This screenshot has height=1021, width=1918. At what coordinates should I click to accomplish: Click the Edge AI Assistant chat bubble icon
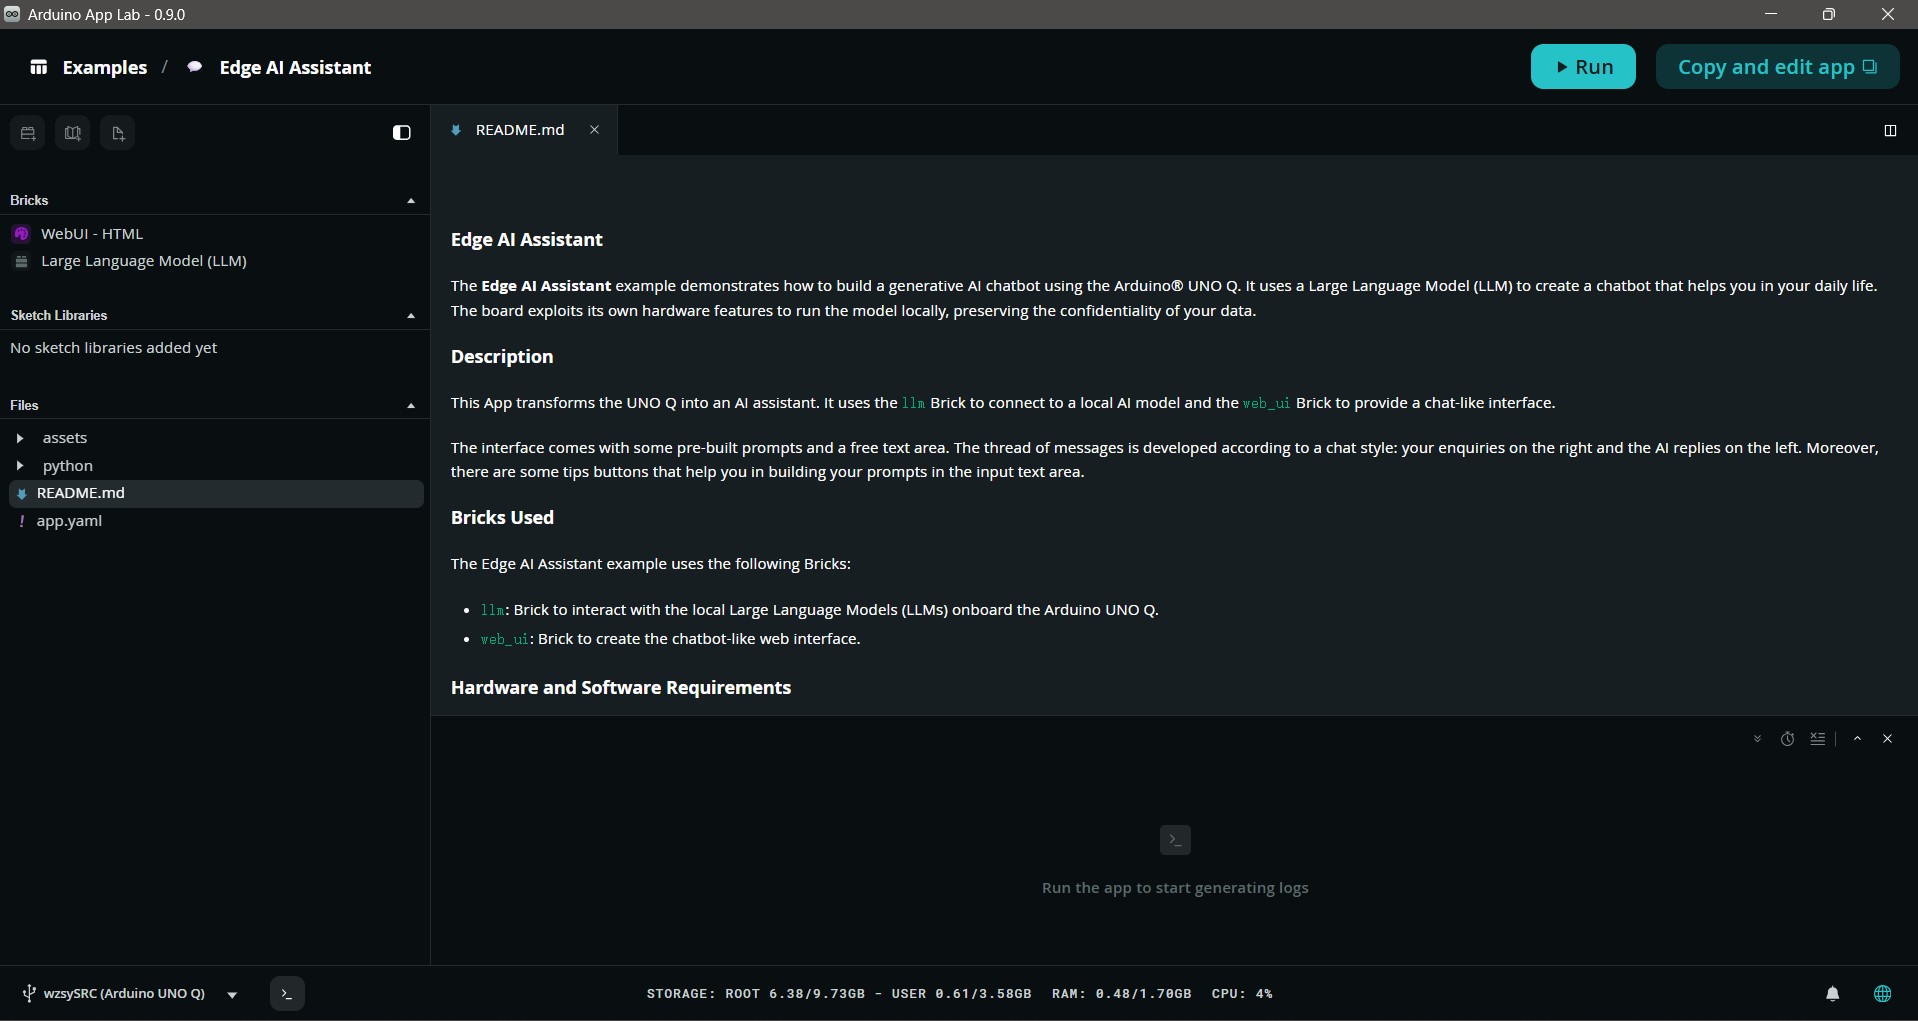pos(195,67)
